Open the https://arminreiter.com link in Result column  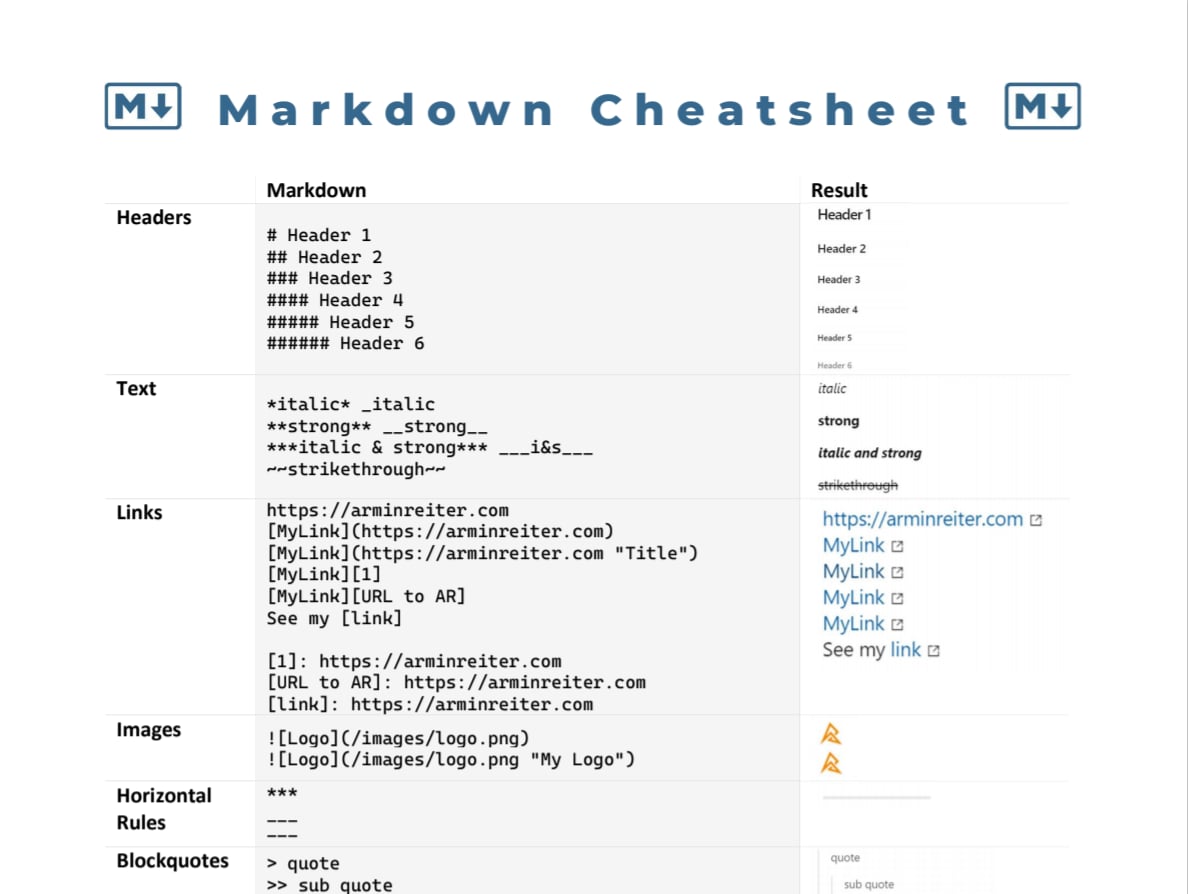922,519
